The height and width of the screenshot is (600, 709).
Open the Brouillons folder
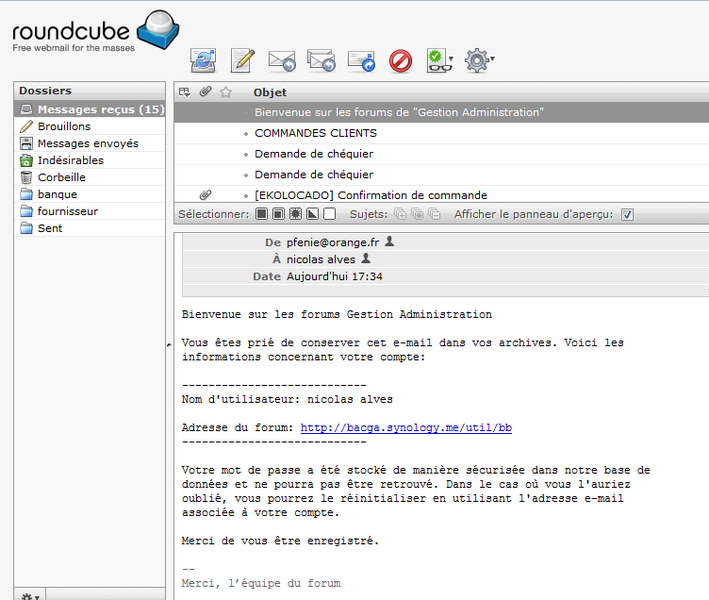coord(90,127)
